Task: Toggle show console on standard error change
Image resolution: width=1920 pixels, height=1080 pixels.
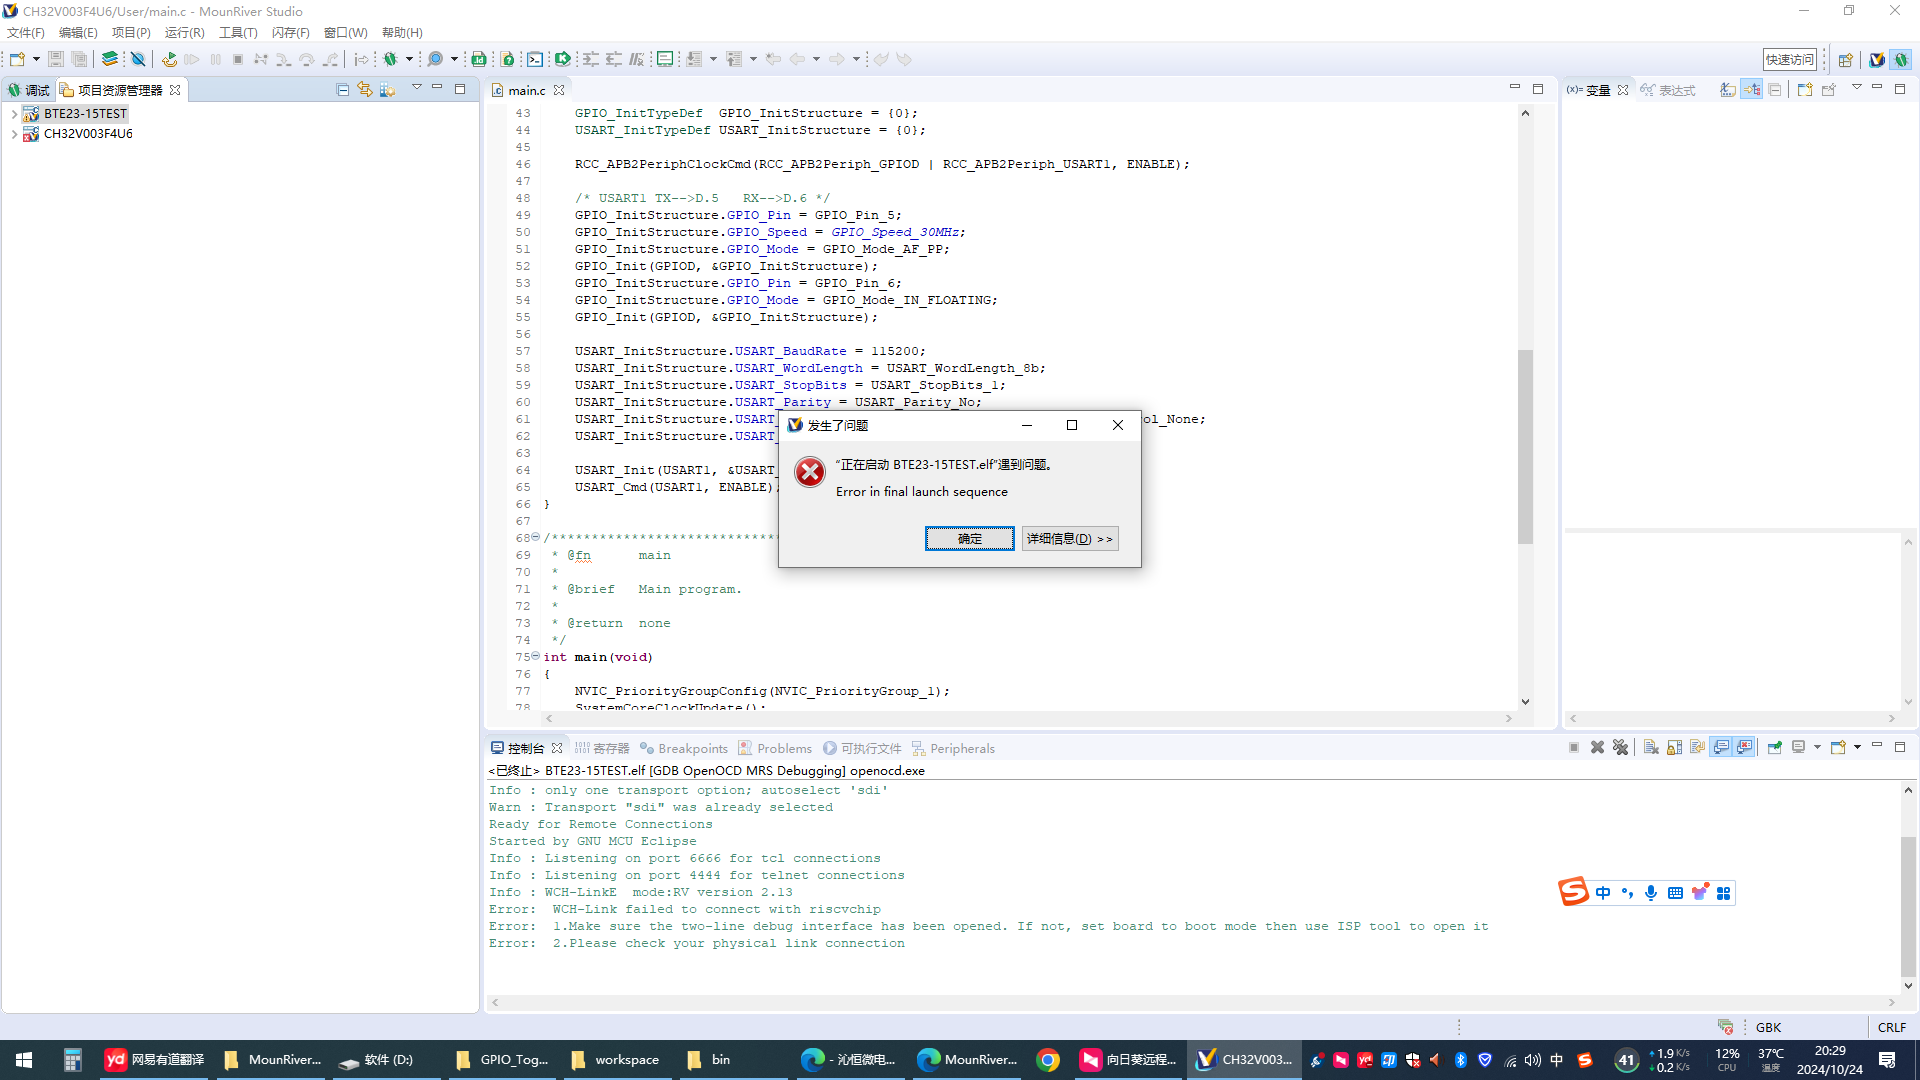Action: click(x=1745, y=748)
